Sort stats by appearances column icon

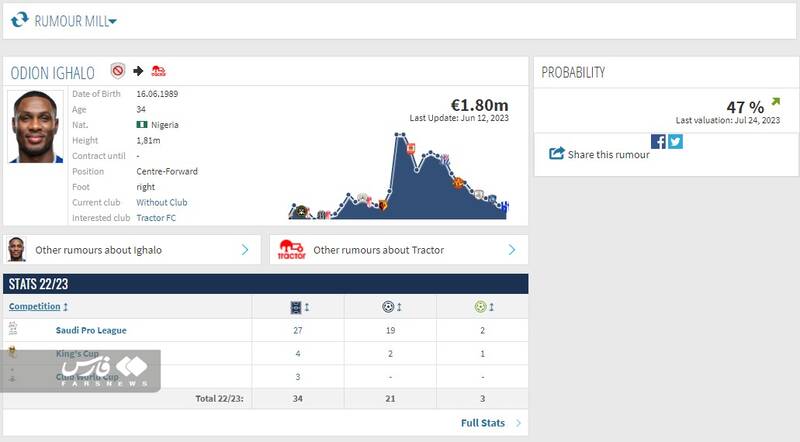(x=296, y=307)
